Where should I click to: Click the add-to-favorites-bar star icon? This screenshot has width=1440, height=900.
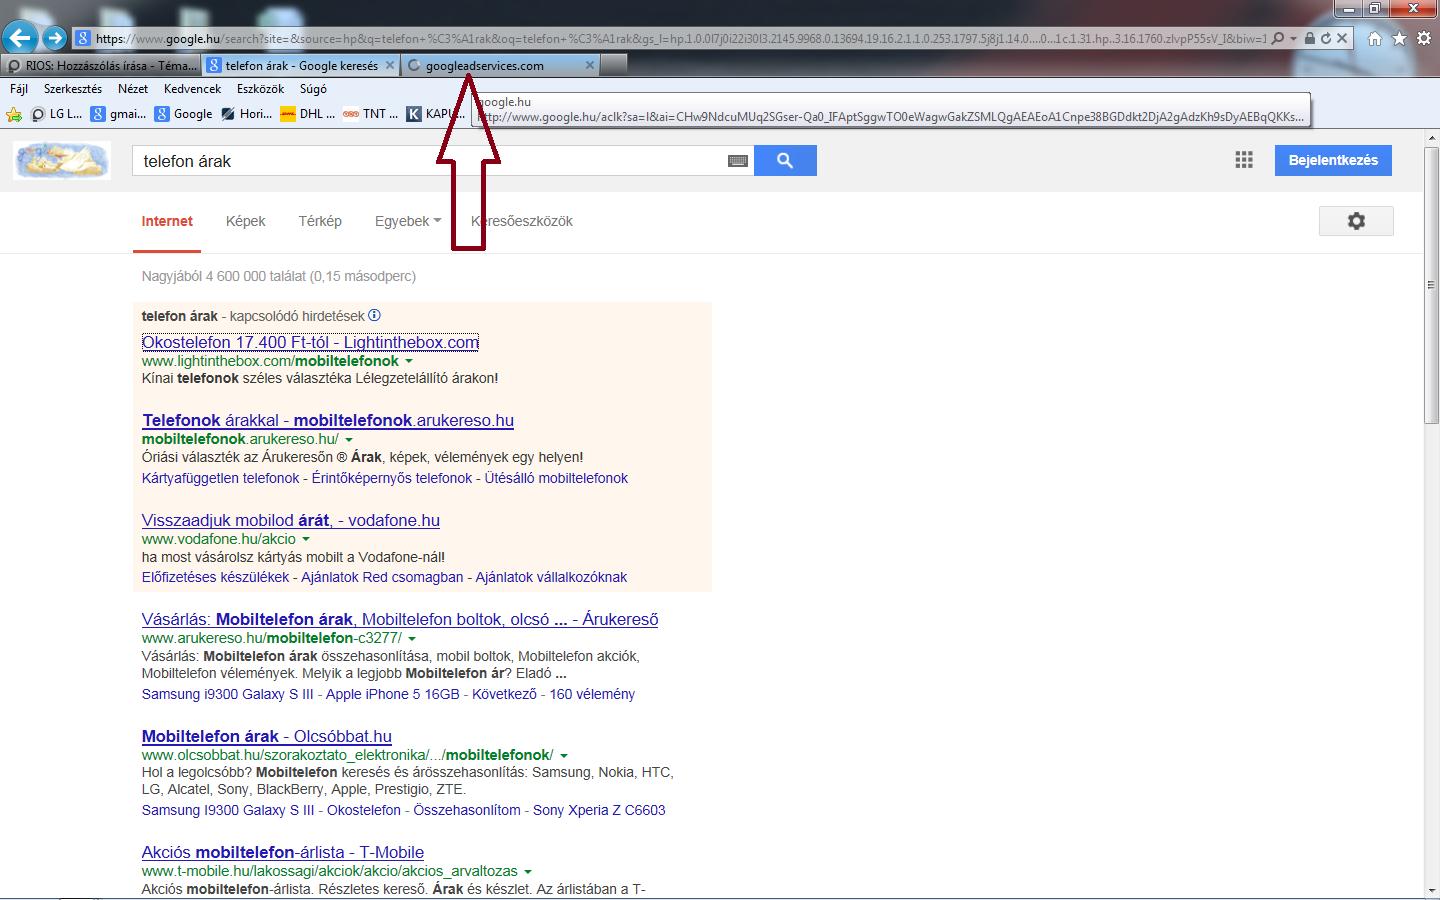[x=14, y=114]
